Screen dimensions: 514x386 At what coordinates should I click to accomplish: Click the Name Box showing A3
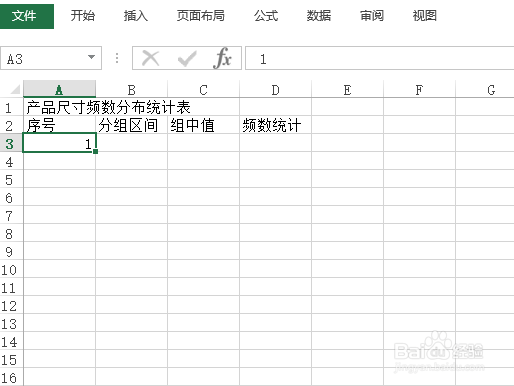coord(51,58)
